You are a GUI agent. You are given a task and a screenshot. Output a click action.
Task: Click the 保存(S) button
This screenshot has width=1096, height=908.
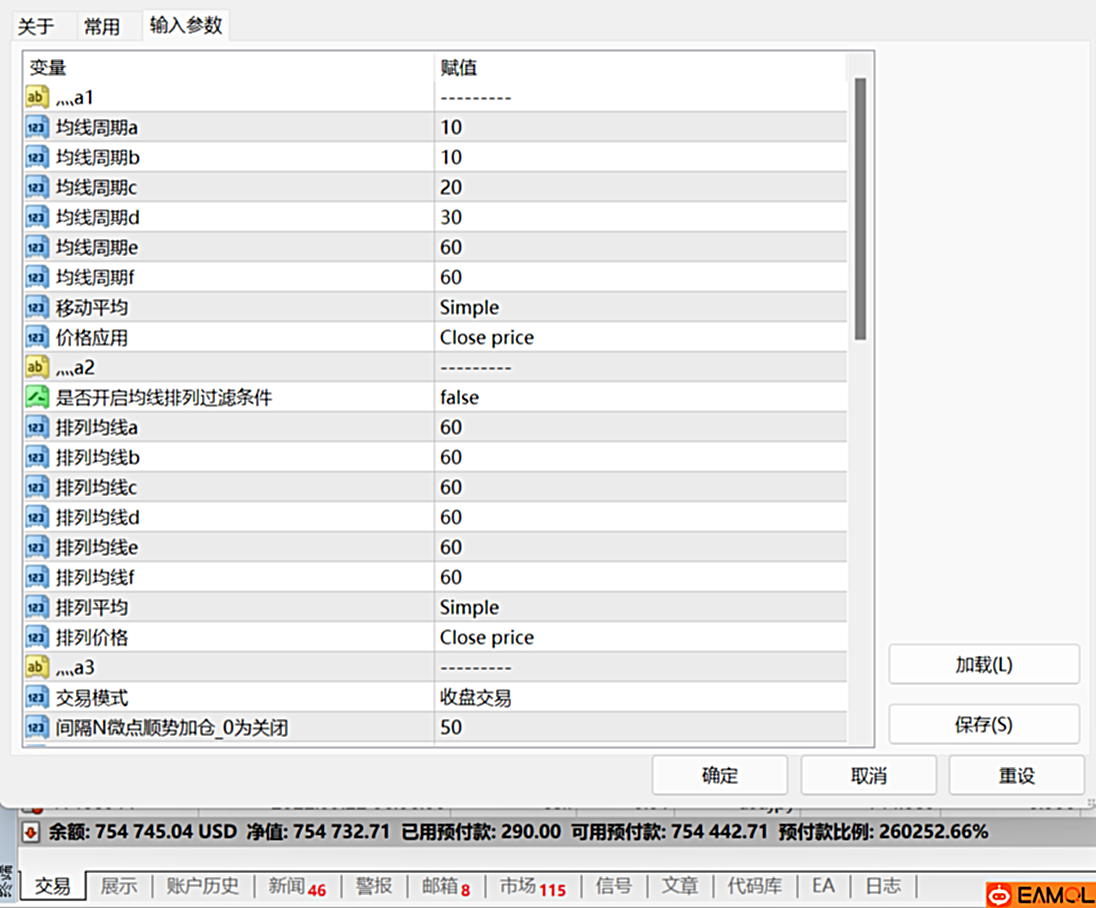pos(983,724)
